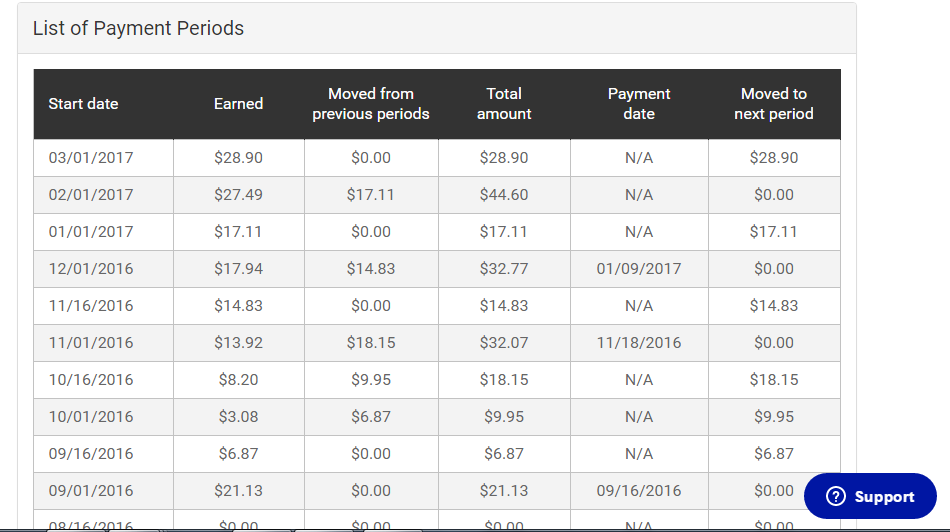
Task: Select the $44.60 total amount cell
Action: 504,195
